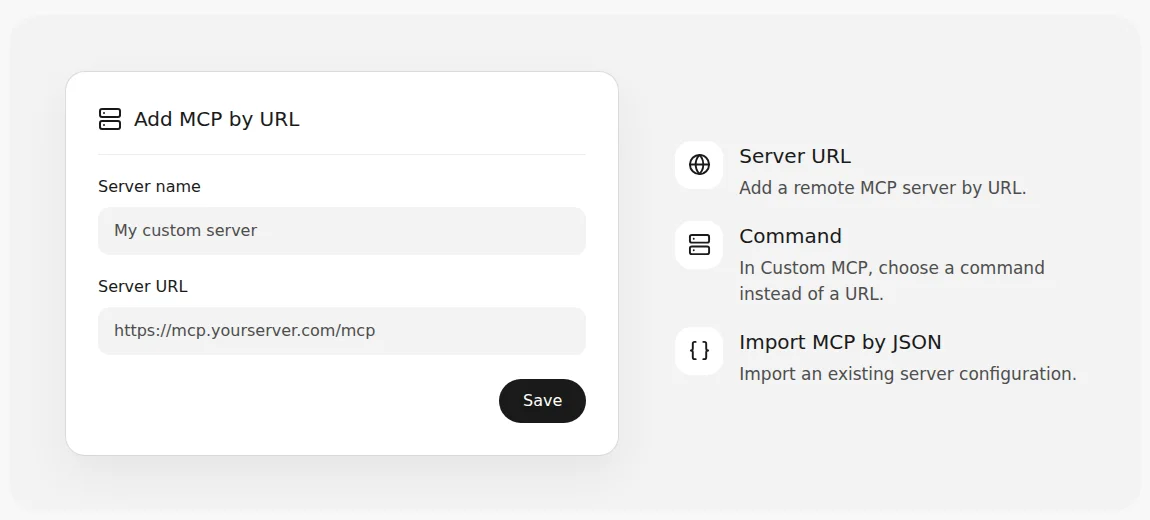Screen dimensions: 1150x520
Task: Click the curly braces icon for Import MCP by JSON
Action: pyautogui.click(x=699, y=351)
